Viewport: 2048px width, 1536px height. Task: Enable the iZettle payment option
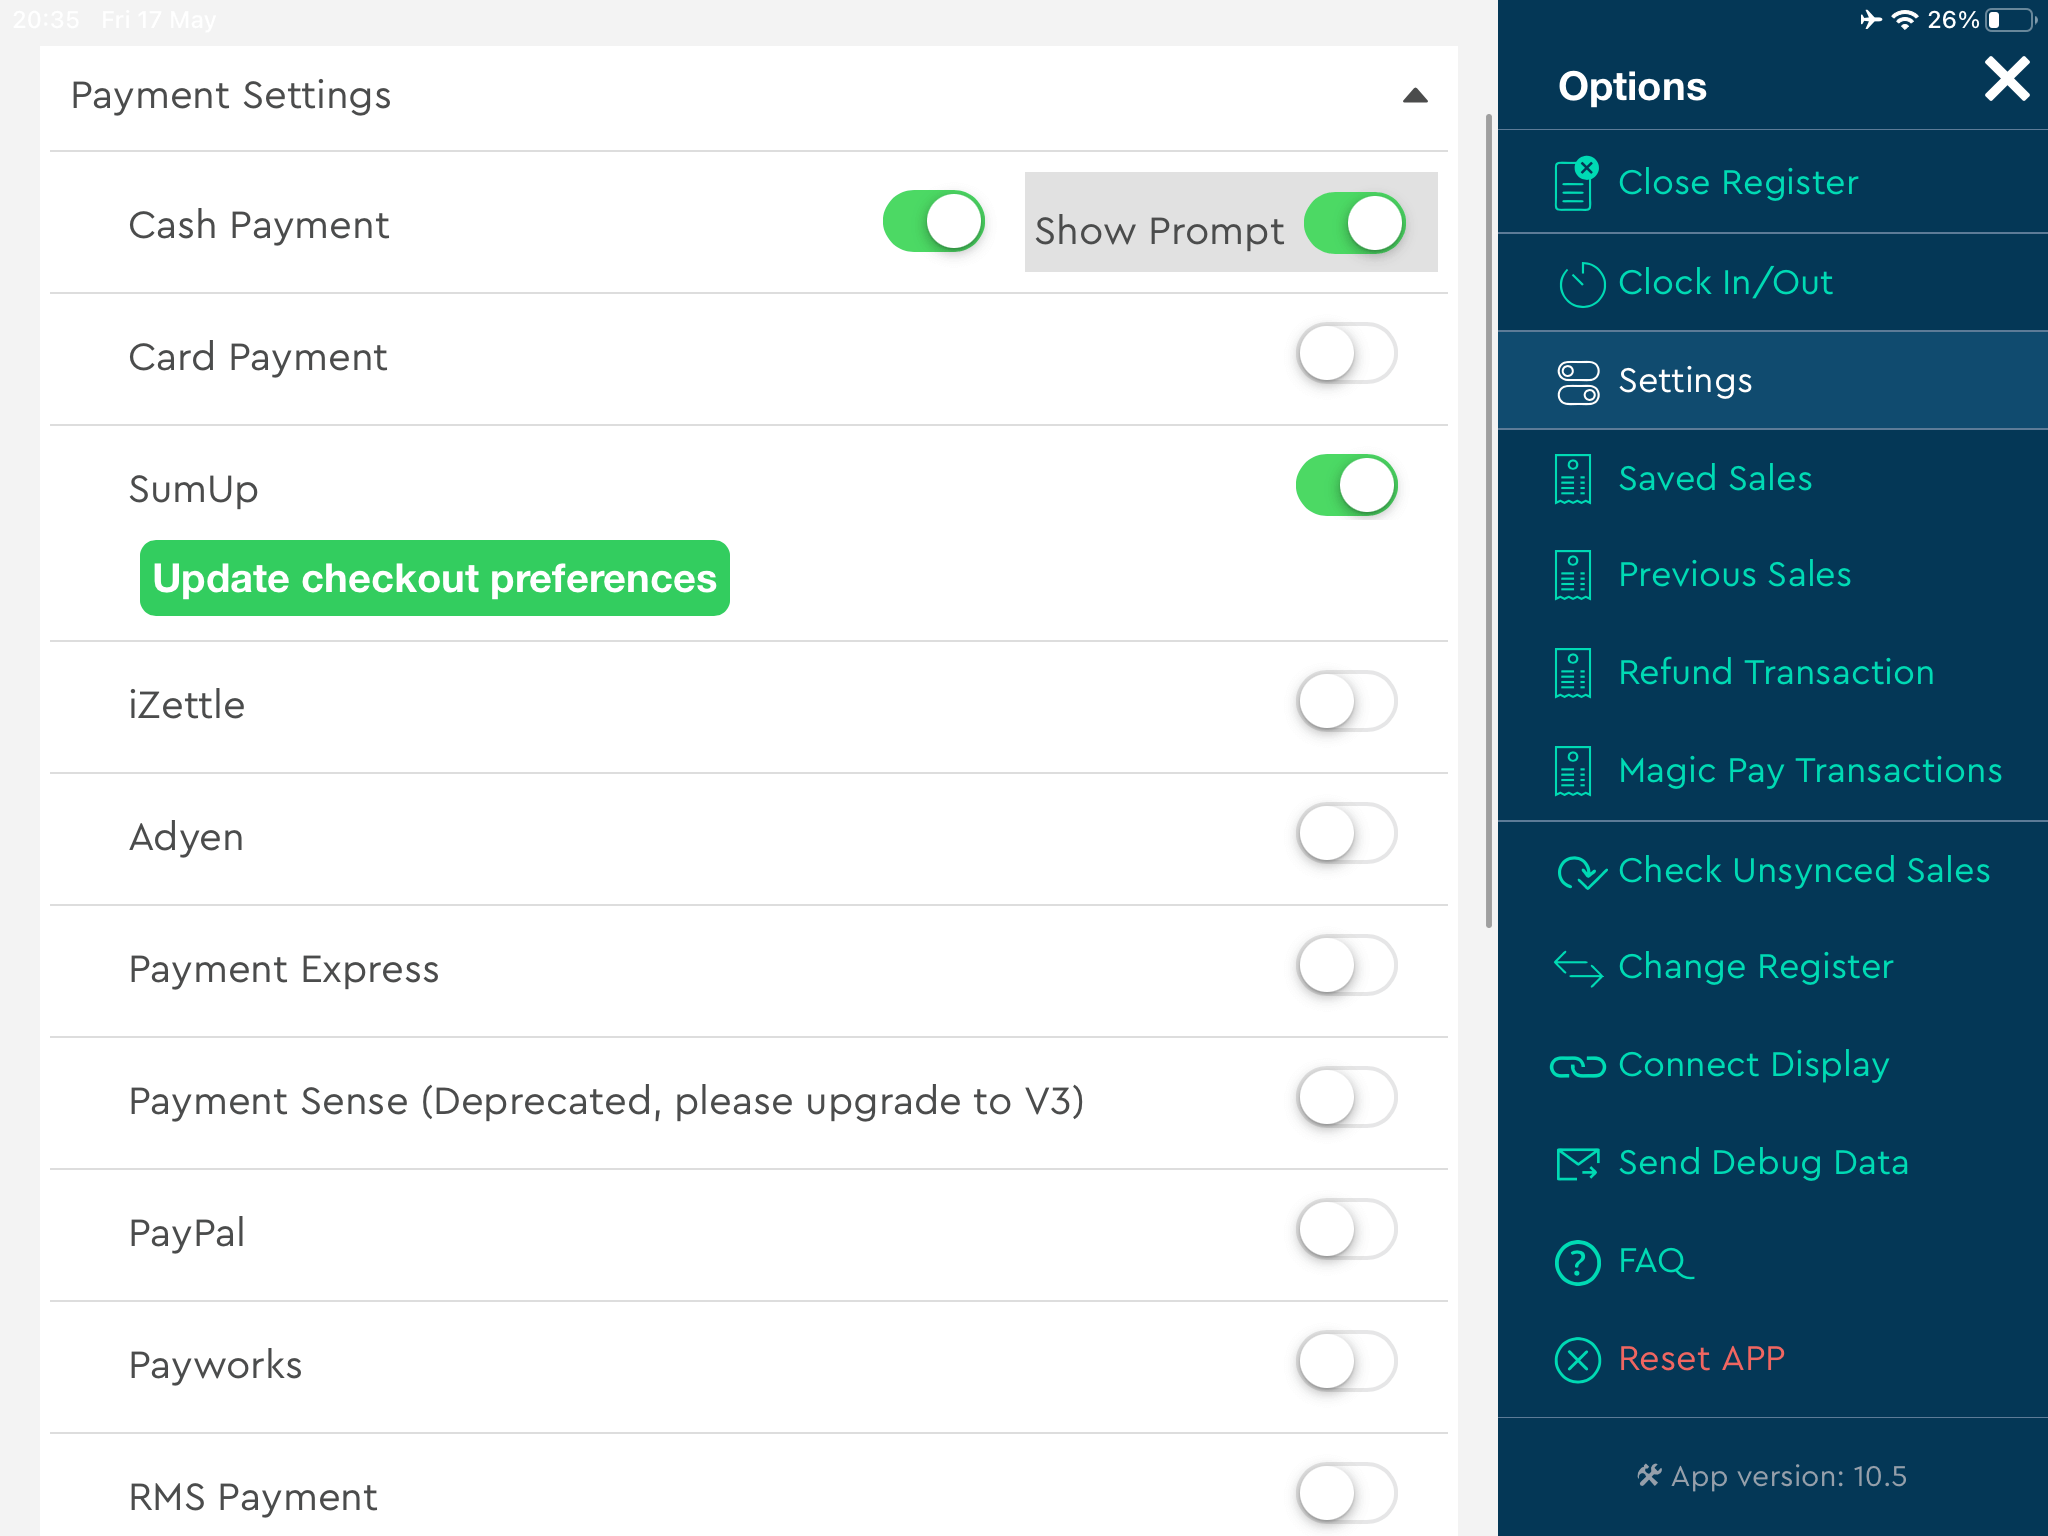(1346, 702)
